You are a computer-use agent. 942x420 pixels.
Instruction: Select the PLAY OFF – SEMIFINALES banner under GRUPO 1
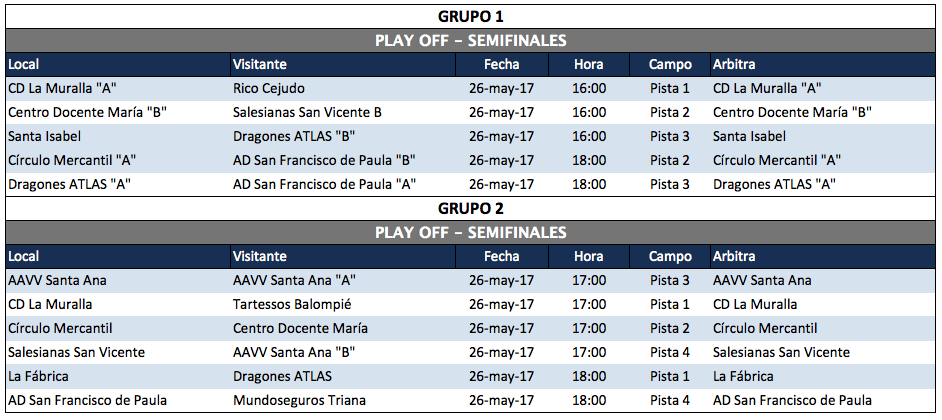[x=470, y=41]
